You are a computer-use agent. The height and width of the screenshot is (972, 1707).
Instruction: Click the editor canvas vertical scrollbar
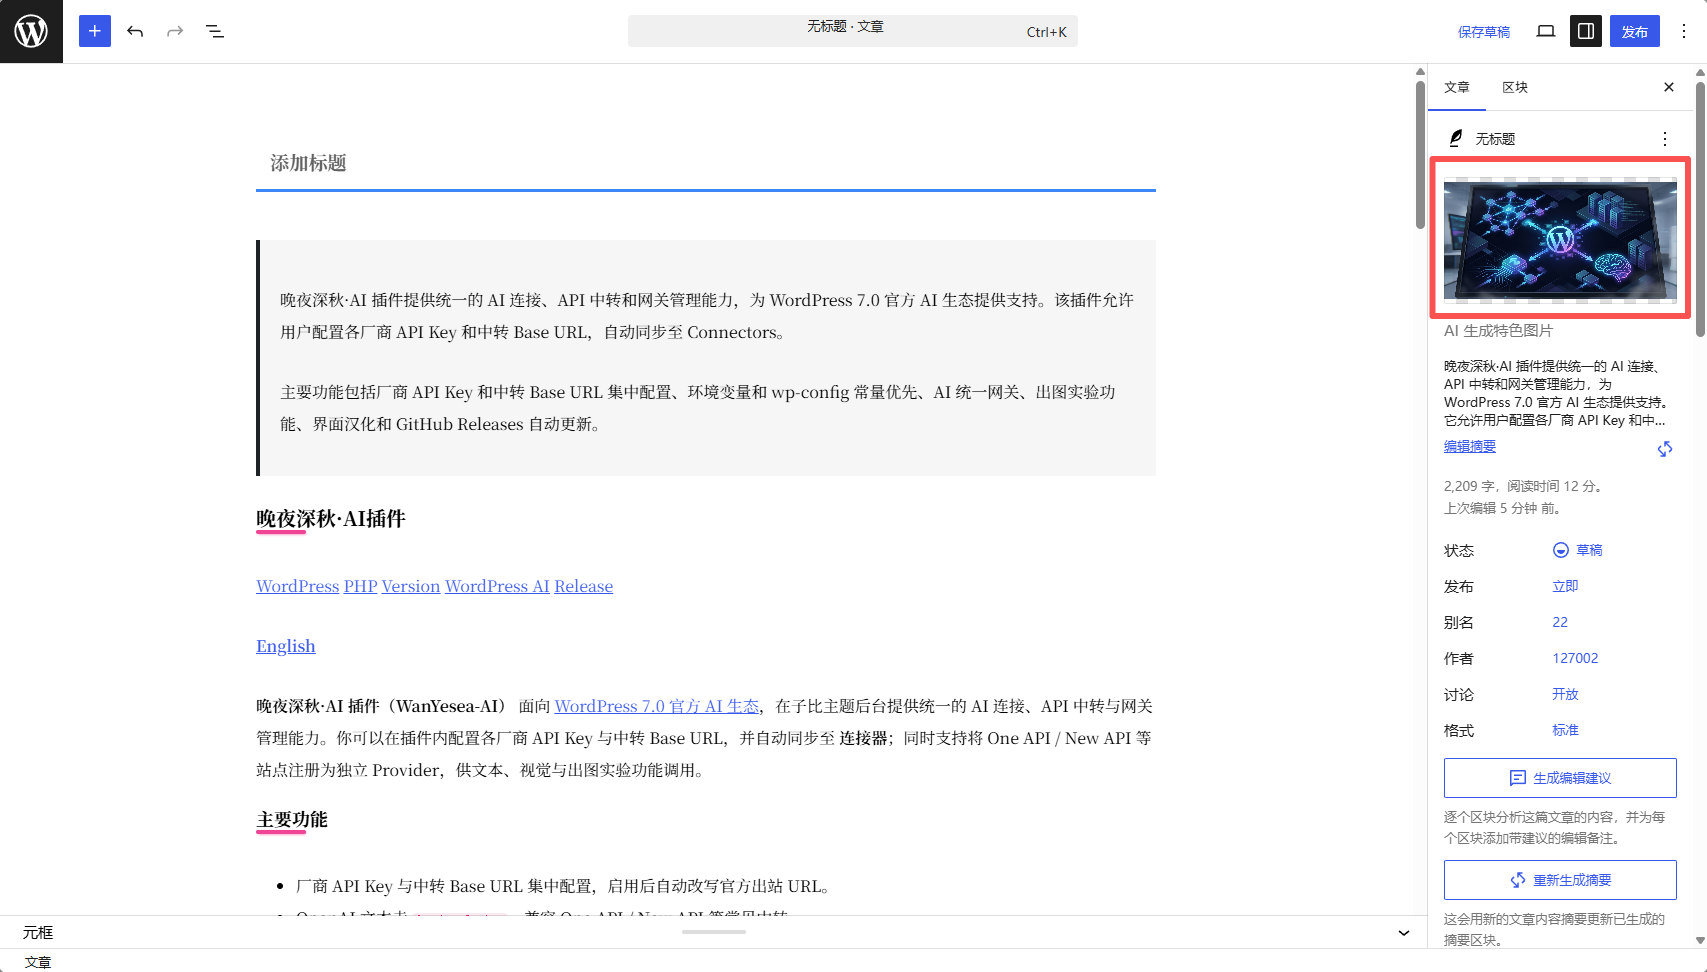coord(1420,155)
